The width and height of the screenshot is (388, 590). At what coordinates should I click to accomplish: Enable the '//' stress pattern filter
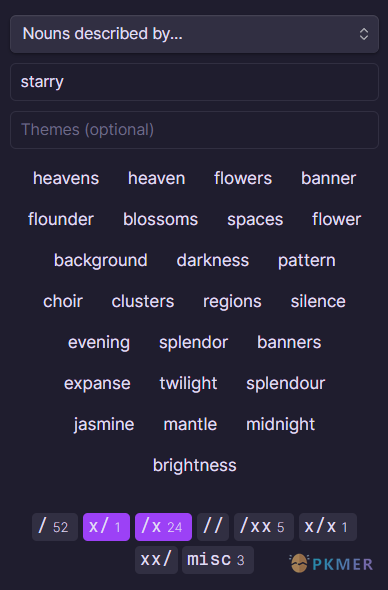213,527
